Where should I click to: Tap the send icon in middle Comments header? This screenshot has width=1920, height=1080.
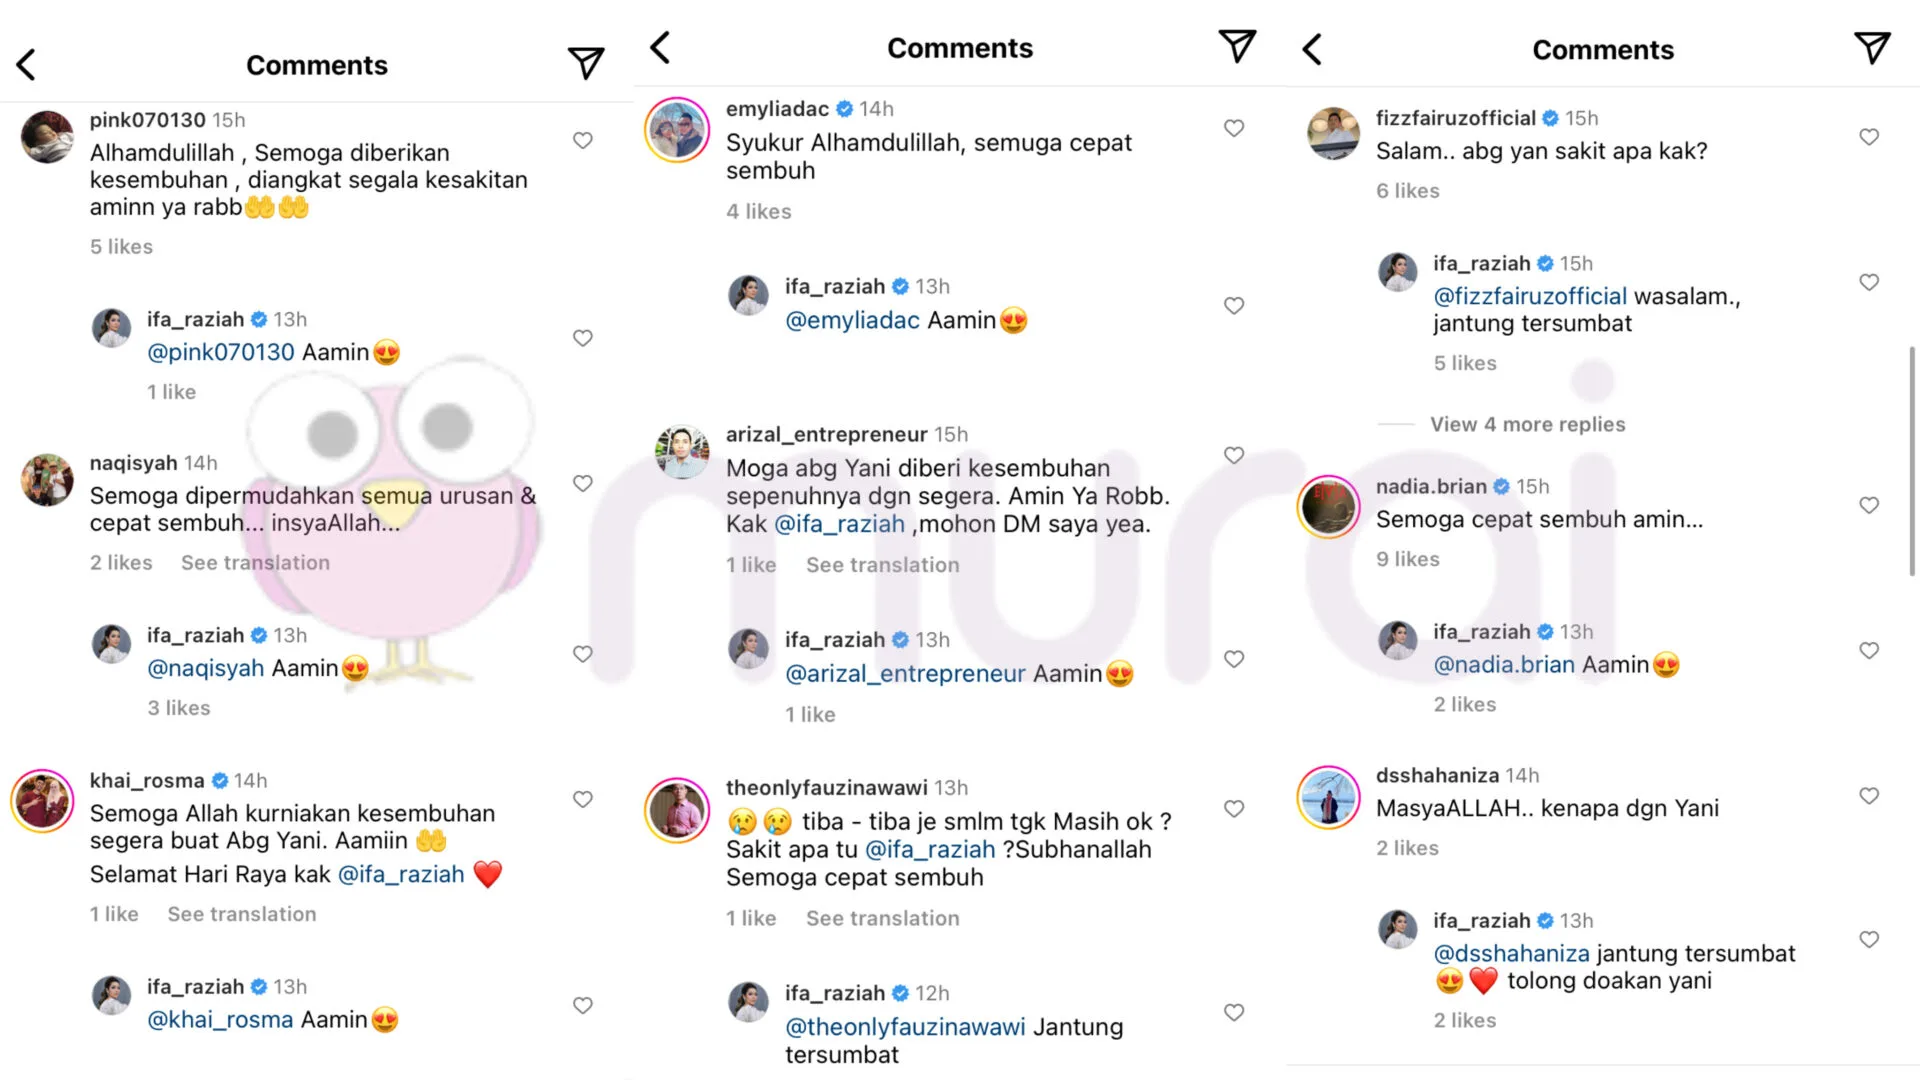click(x=1237, y=46)
